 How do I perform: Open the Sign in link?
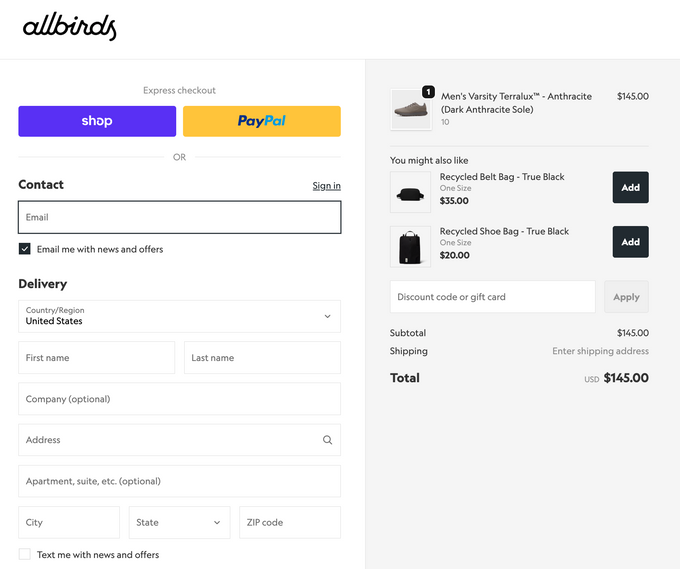pos(327,186)
